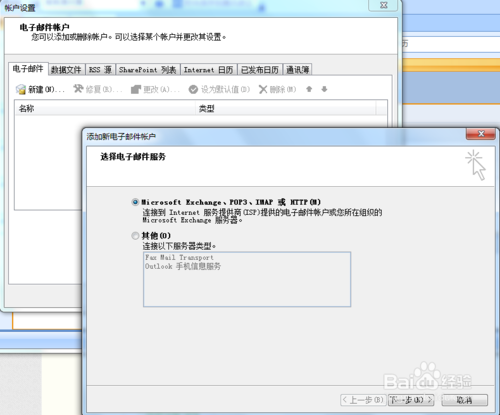This screenshot has height=415, width=500.
Task: Open the RSS 源 tab
Action: click(100, 70)
